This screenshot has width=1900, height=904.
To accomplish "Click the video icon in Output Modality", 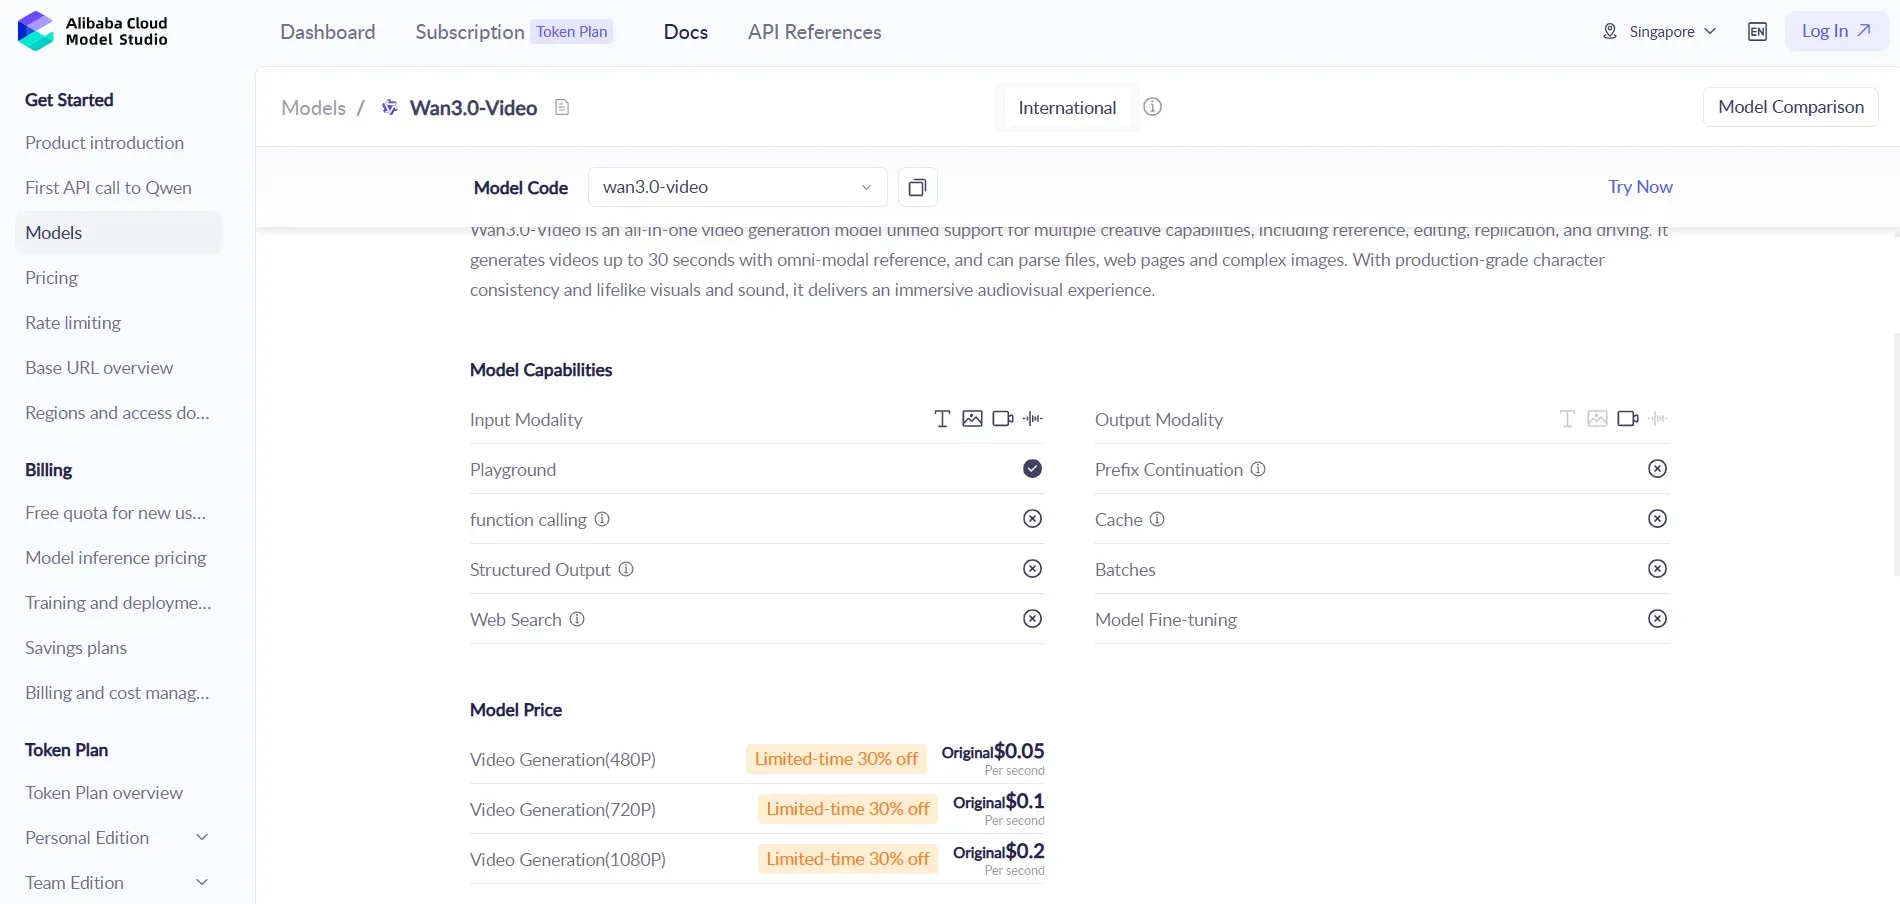I will [x=1628, y=419].
